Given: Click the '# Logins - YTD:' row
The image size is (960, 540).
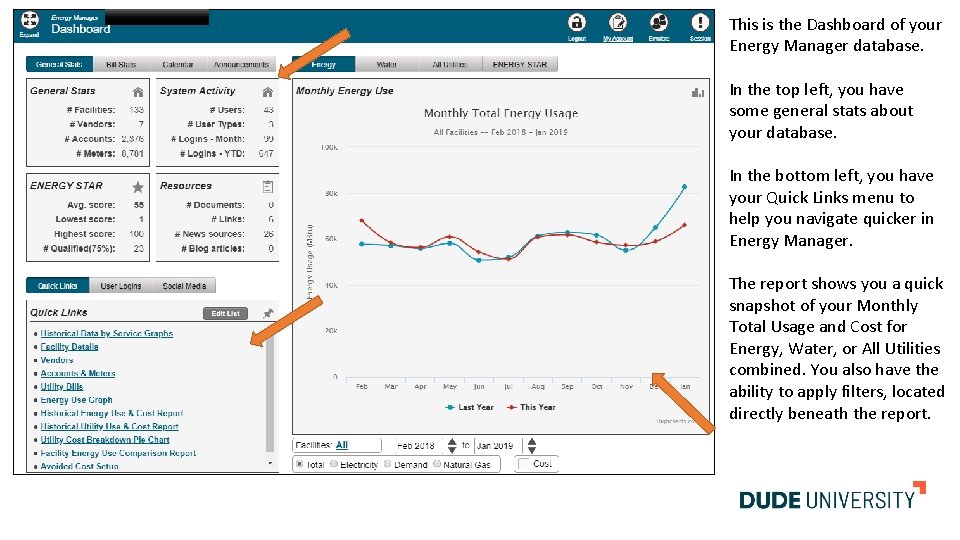Looking at the screenshot, I should 217,154.
